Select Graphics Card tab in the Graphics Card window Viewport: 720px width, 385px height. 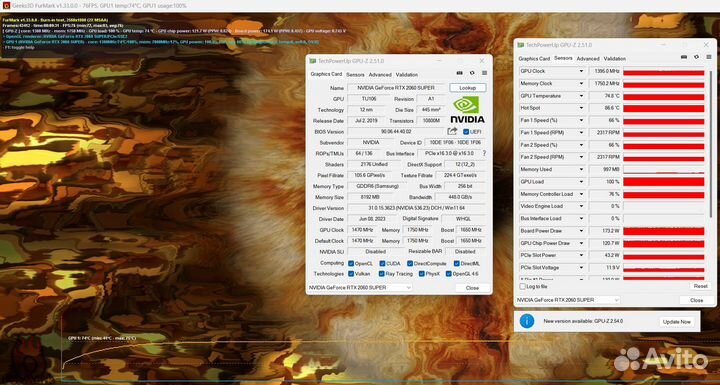tap(326, 74)
